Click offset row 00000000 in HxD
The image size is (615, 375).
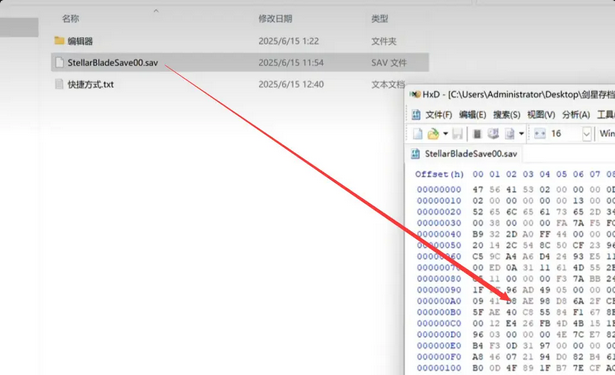(x=439, y=189)
